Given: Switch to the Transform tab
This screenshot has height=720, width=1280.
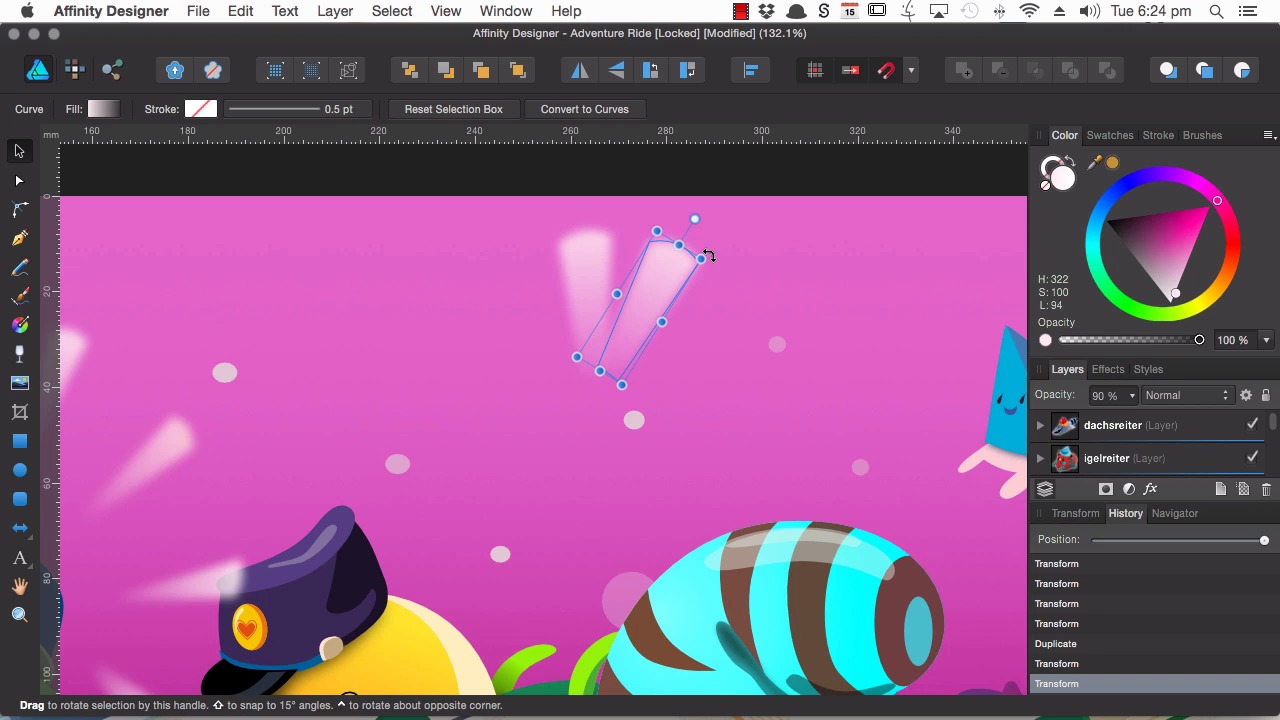Looking at the screenshot, I should 1075,513.
